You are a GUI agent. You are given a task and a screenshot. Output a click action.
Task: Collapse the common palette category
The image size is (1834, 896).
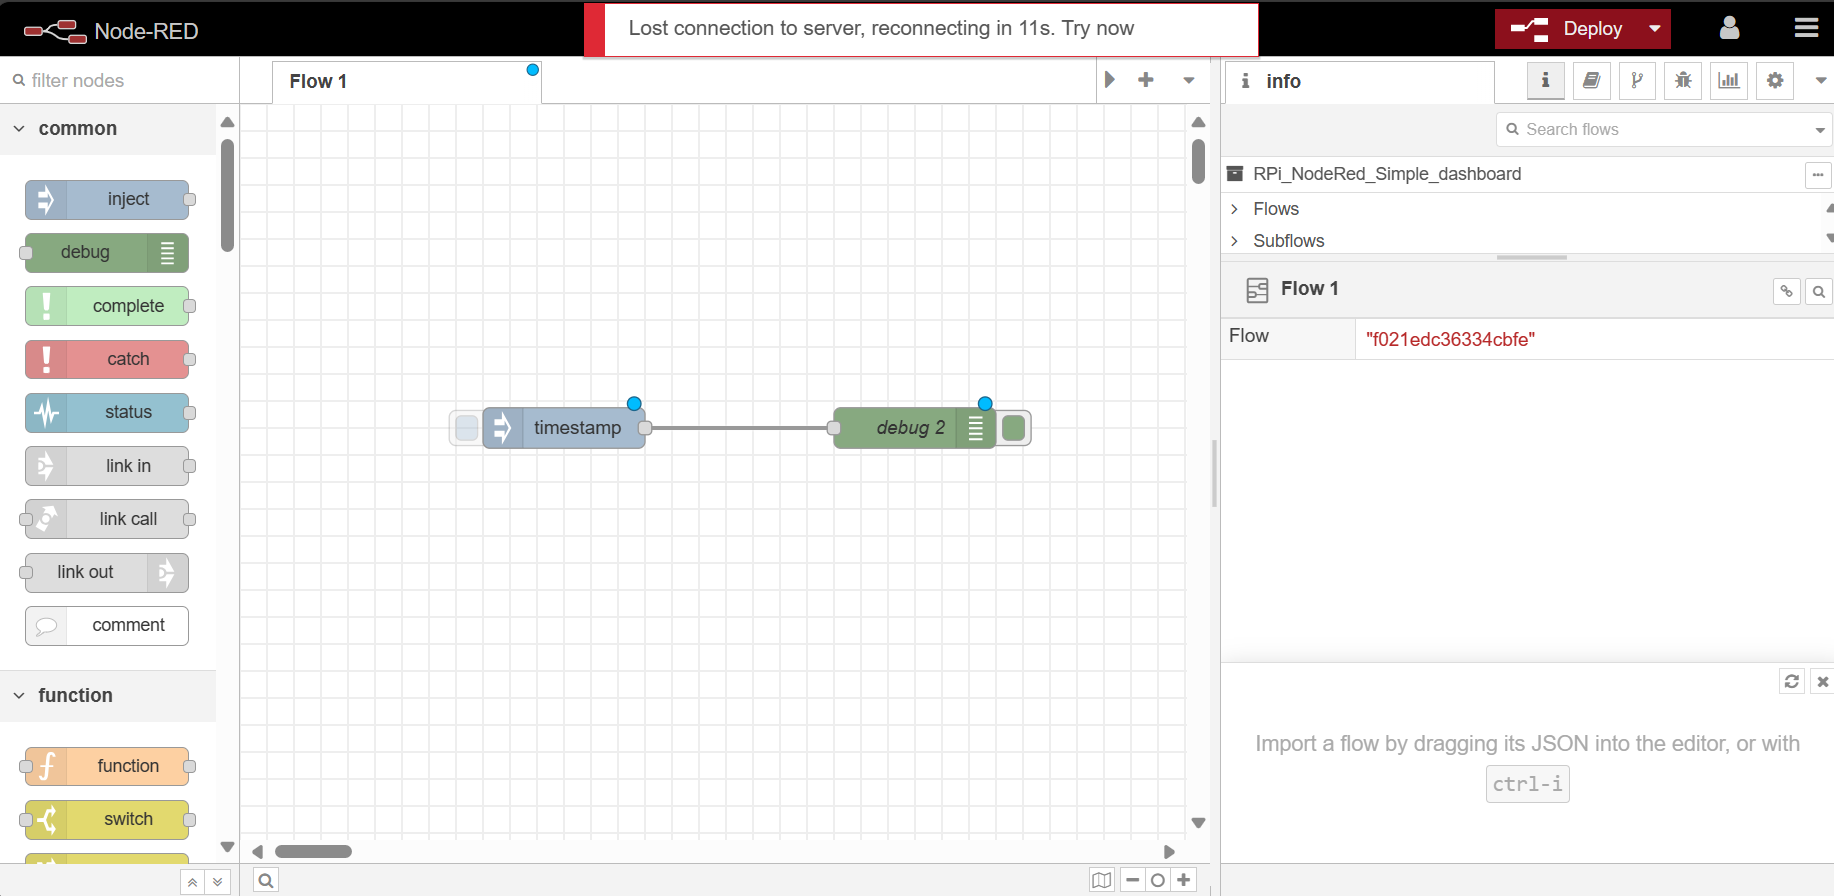point(108,129)
